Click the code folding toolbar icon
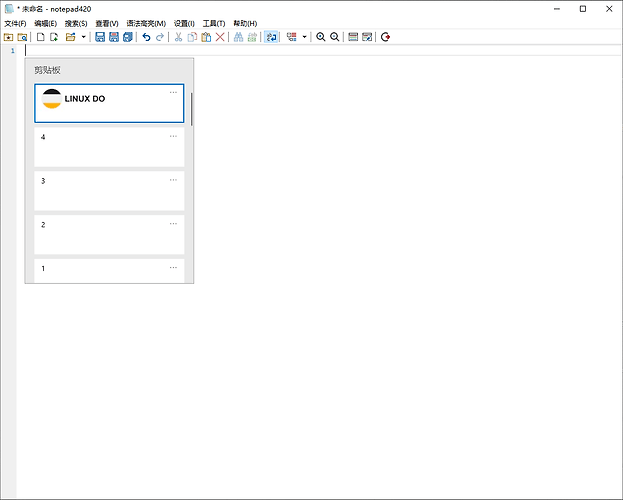 point(292,37)
